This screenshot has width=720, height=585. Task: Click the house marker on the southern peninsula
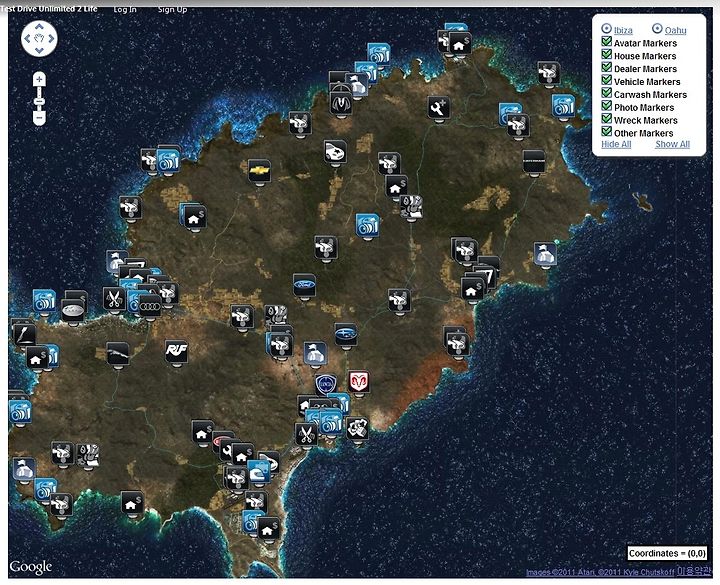tap(268, 529)
